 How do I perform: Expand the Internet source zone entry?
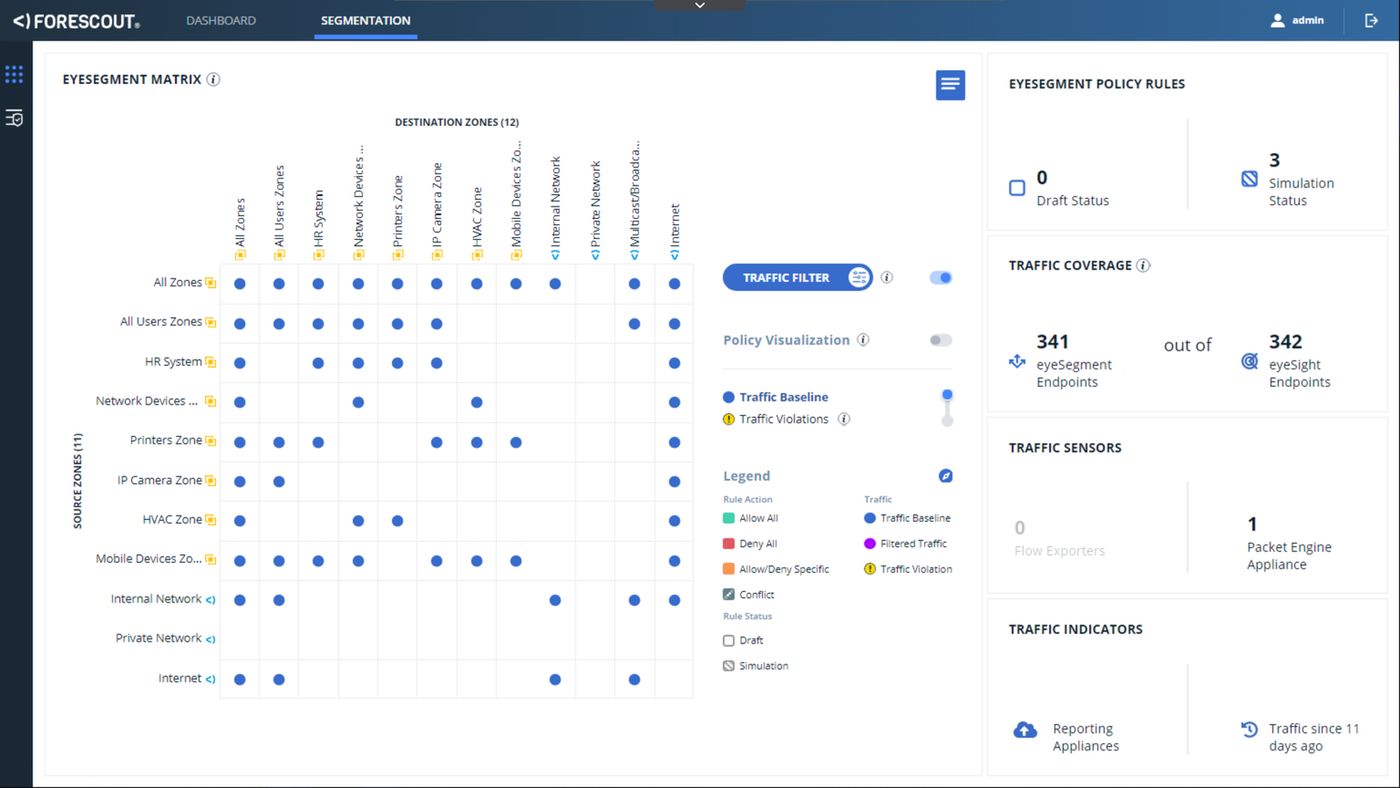(210, 678)
